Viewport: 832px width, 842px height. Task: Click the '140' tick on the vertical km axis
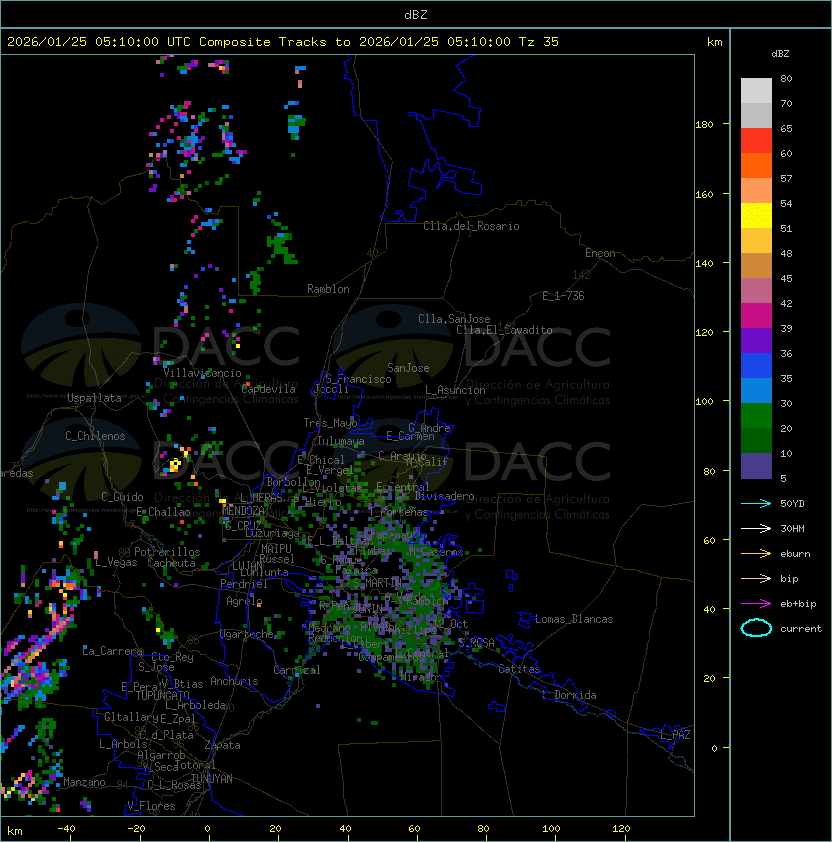pos(704,263)
